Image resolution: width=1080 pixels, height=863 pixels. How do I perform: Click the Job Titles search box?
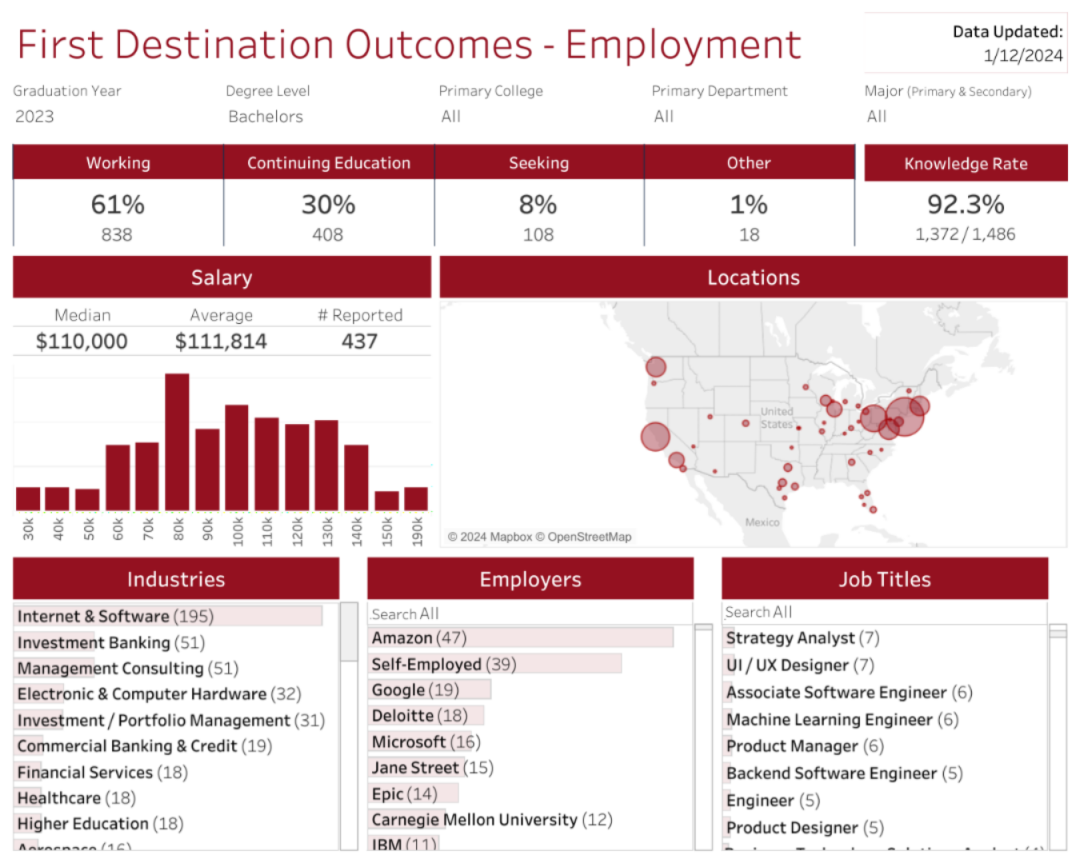tap(884, 612)
